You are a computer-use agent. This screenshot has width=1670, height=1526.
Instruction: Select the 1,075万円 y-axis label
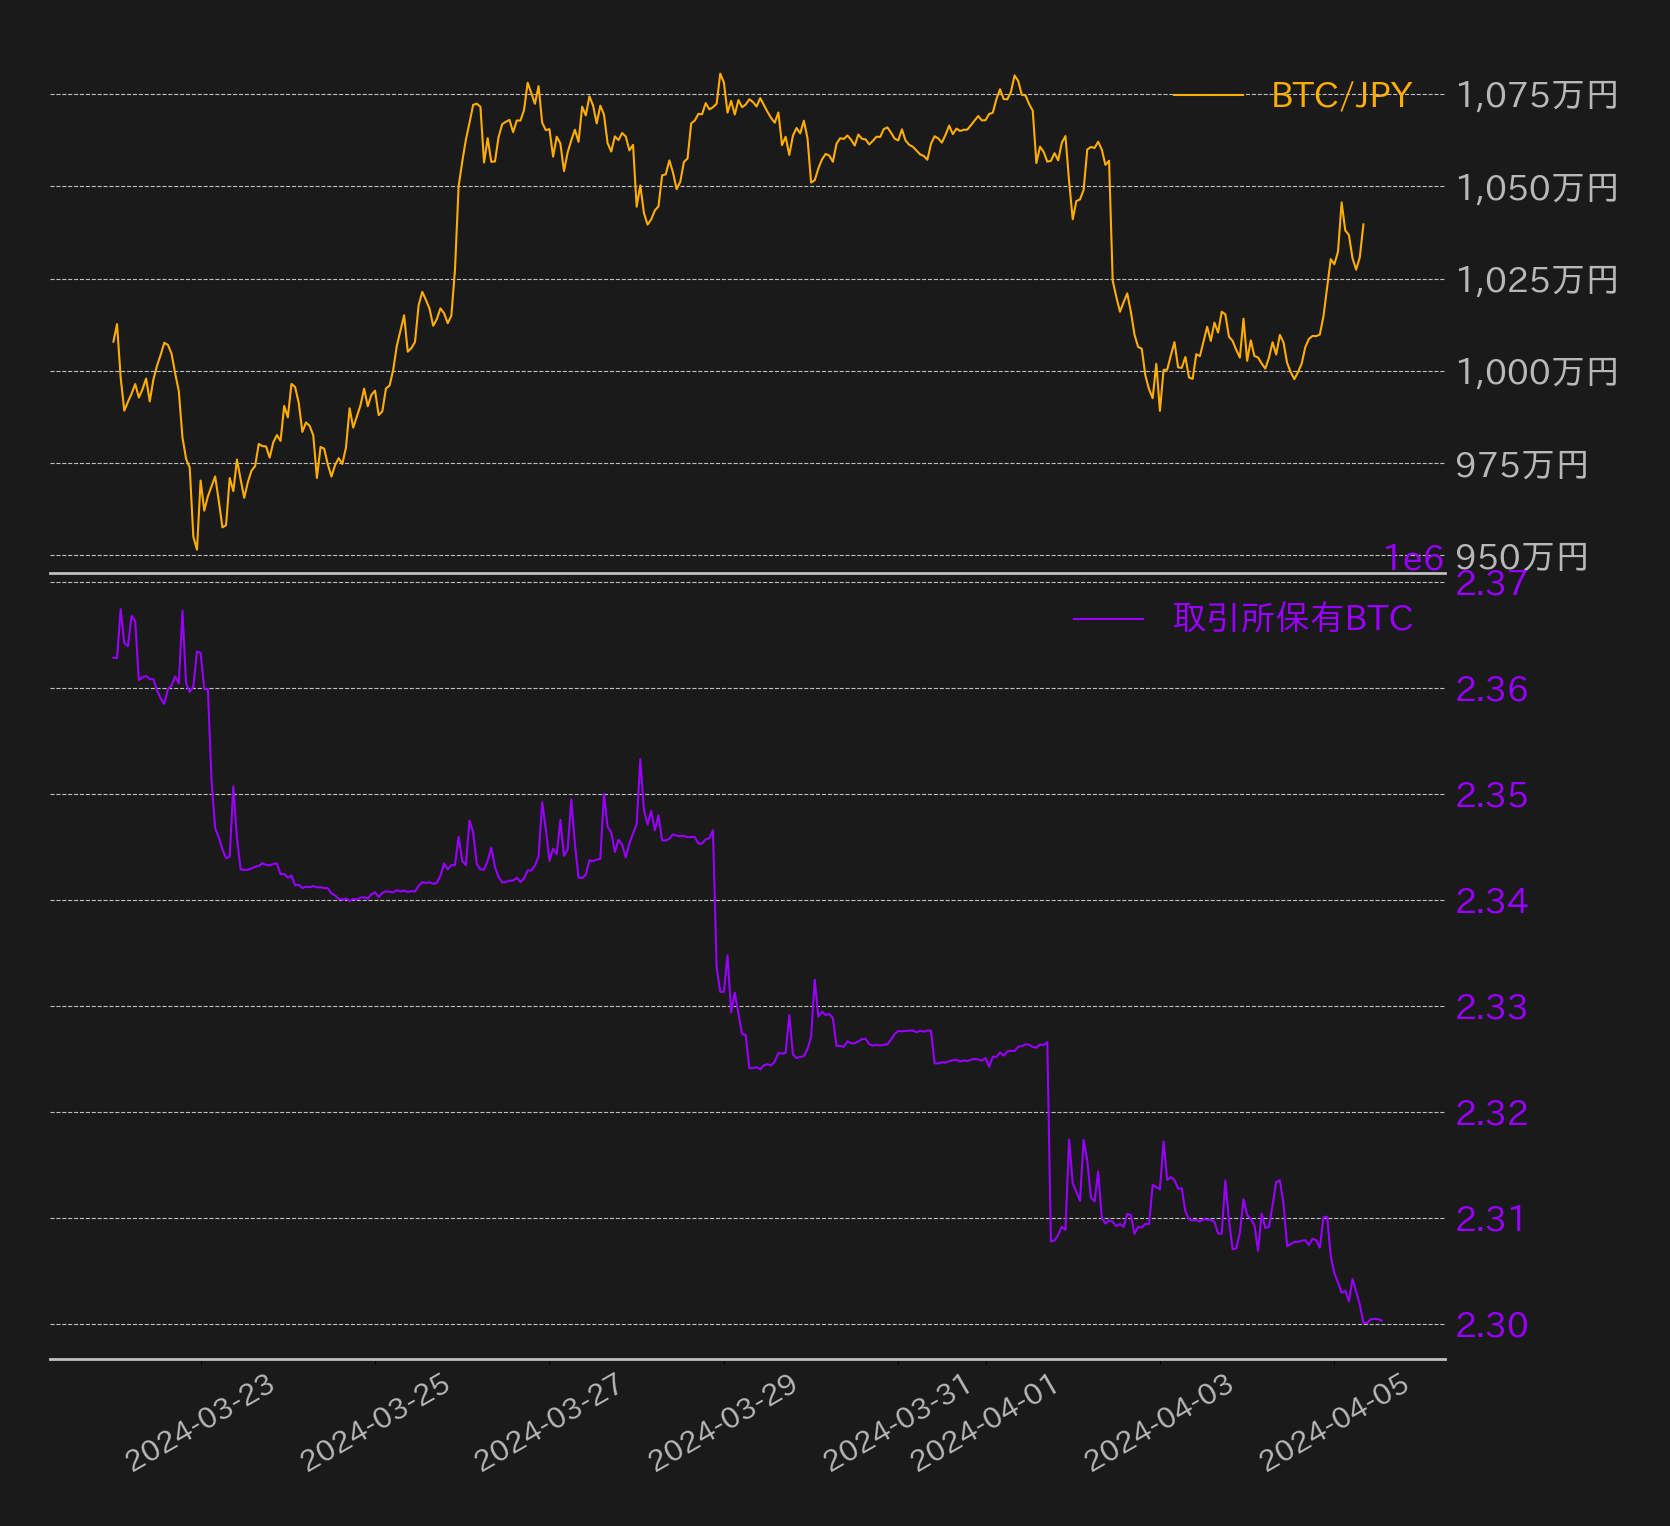[1537, 95]
